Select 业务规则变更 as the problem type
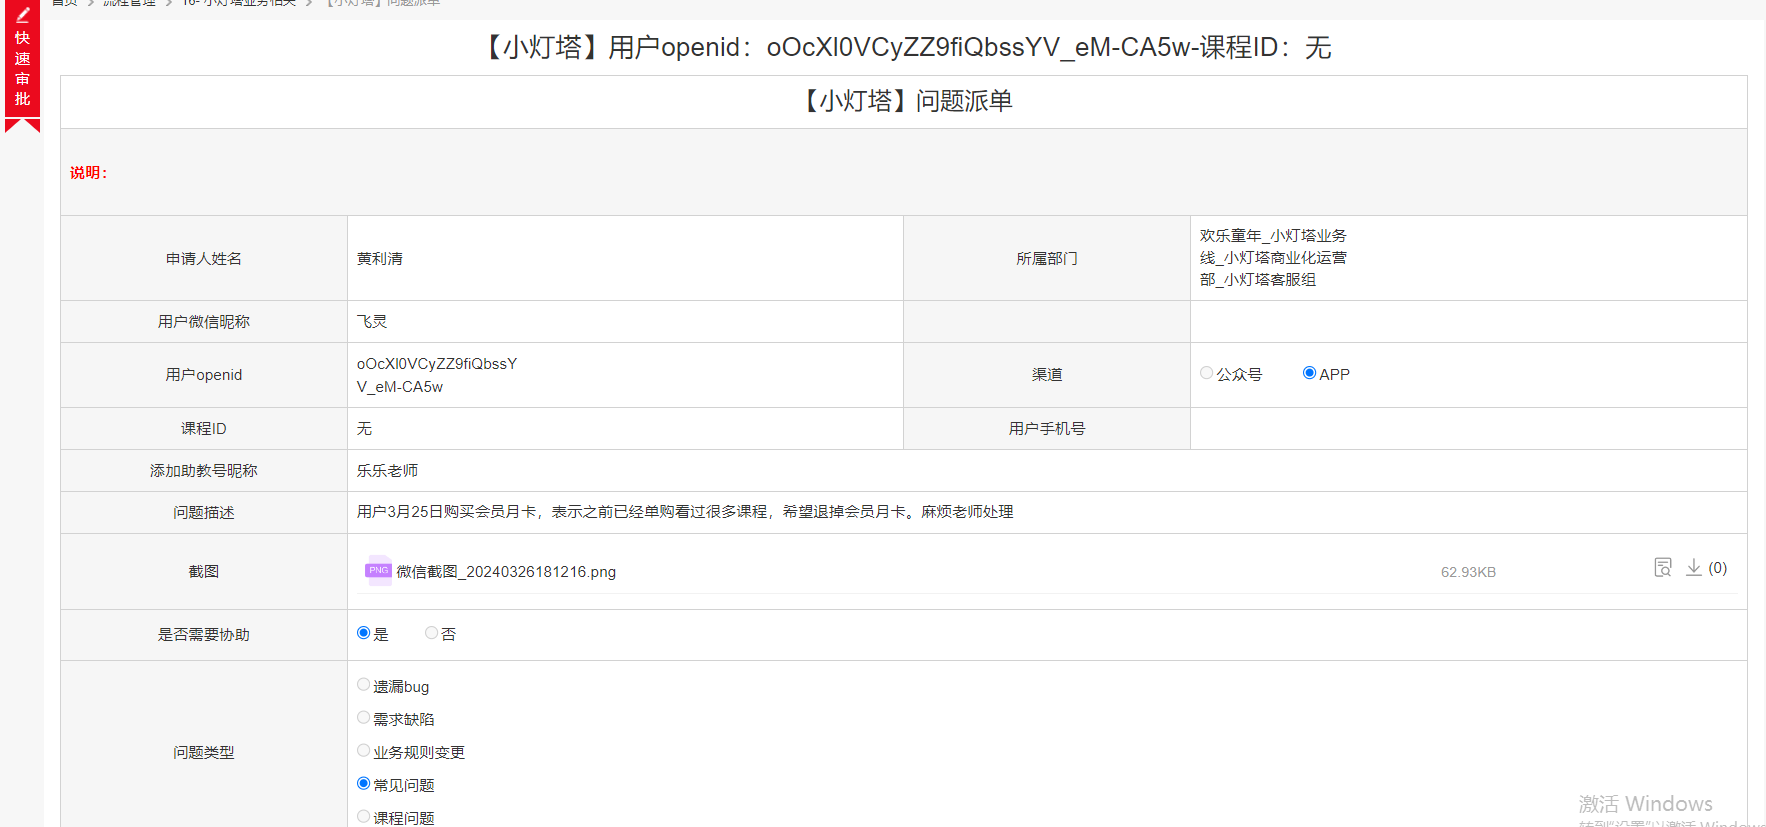Viewport: 1766px width, 827px height. [364, 751]
